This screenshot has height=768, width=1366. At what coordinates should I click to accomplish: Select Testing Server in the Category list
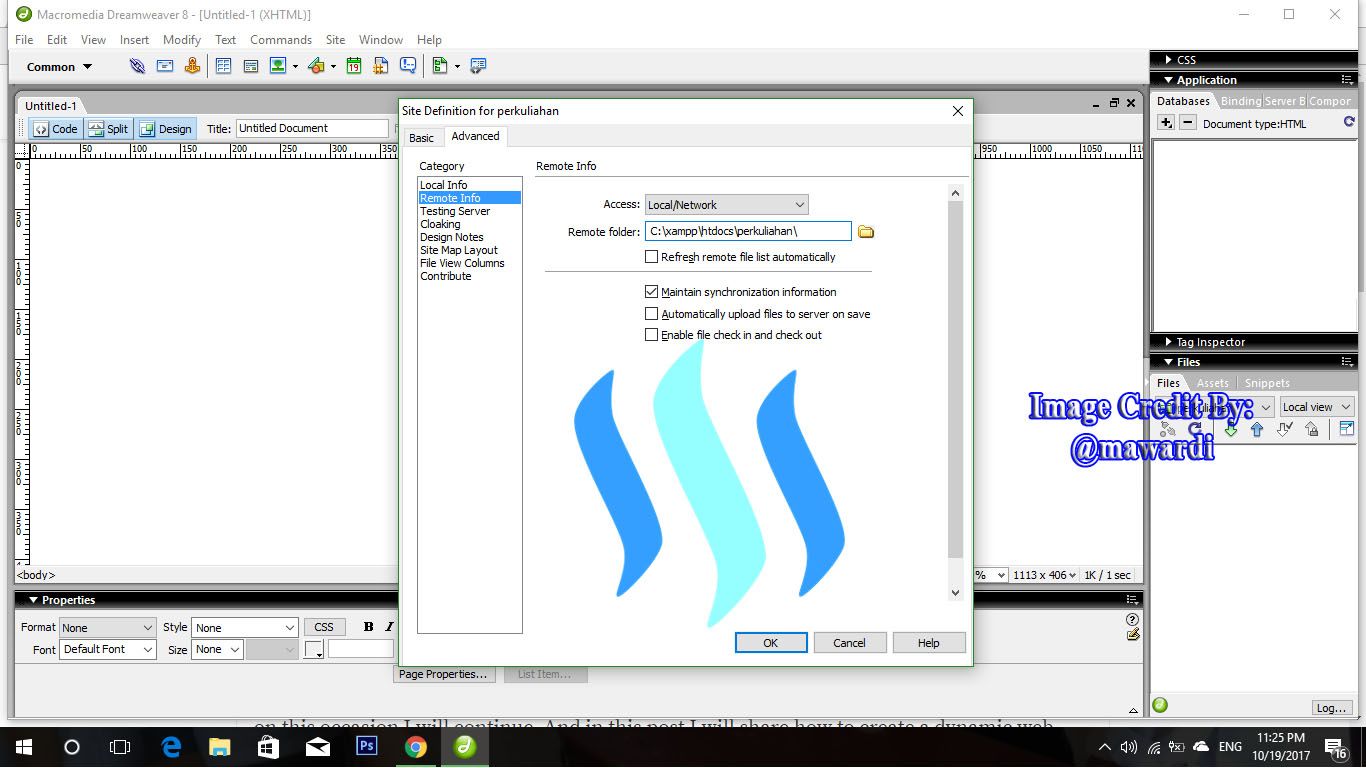pos(455,211)
